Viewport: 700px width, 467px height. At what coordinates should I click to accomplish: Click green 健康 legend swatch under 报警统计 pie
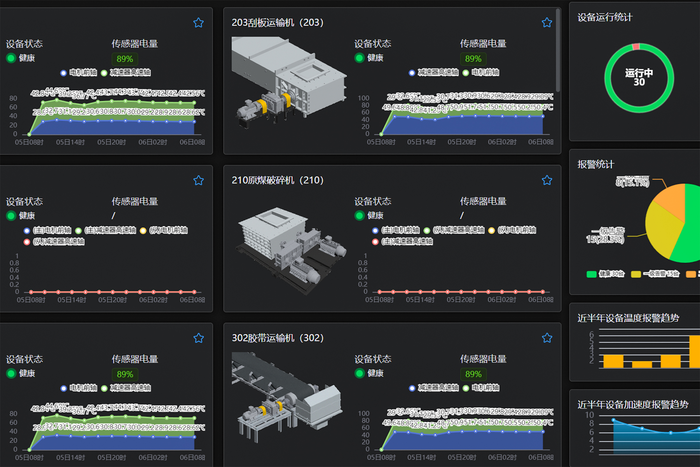click(x=589, y=273)
